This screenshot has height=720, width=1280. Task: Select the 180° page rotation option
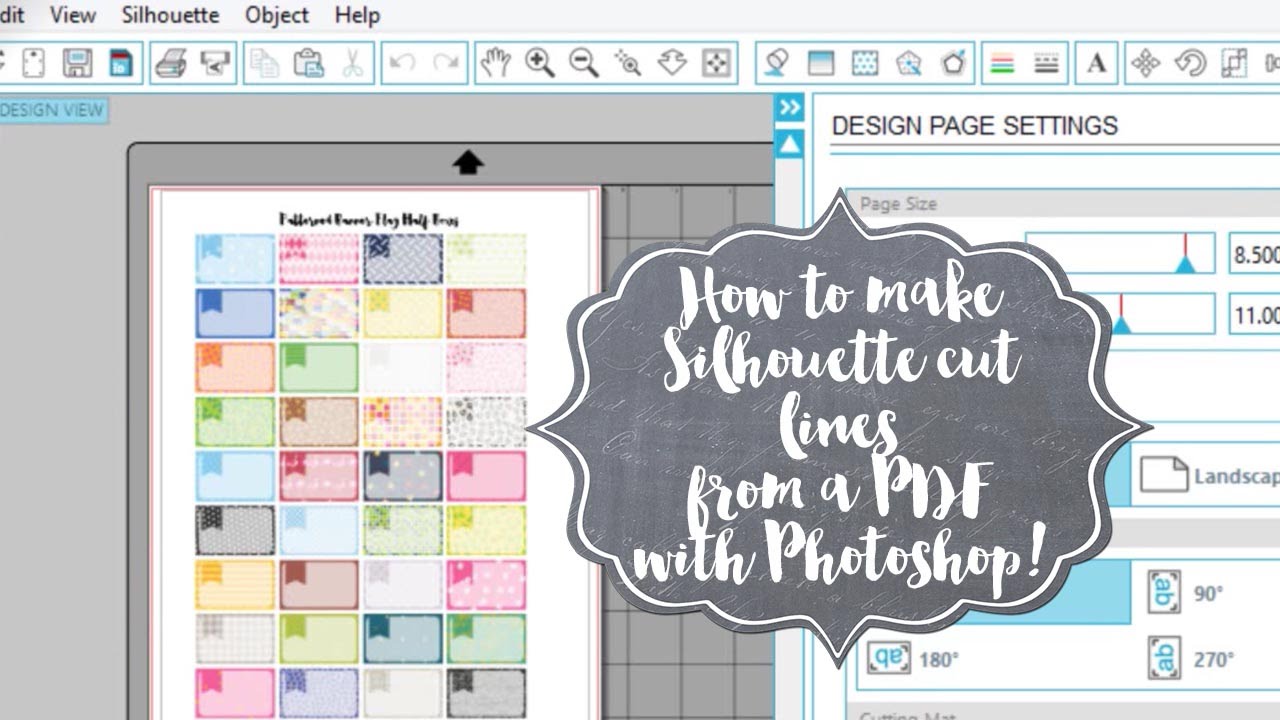pyautogui.click(x=913, y=659)
